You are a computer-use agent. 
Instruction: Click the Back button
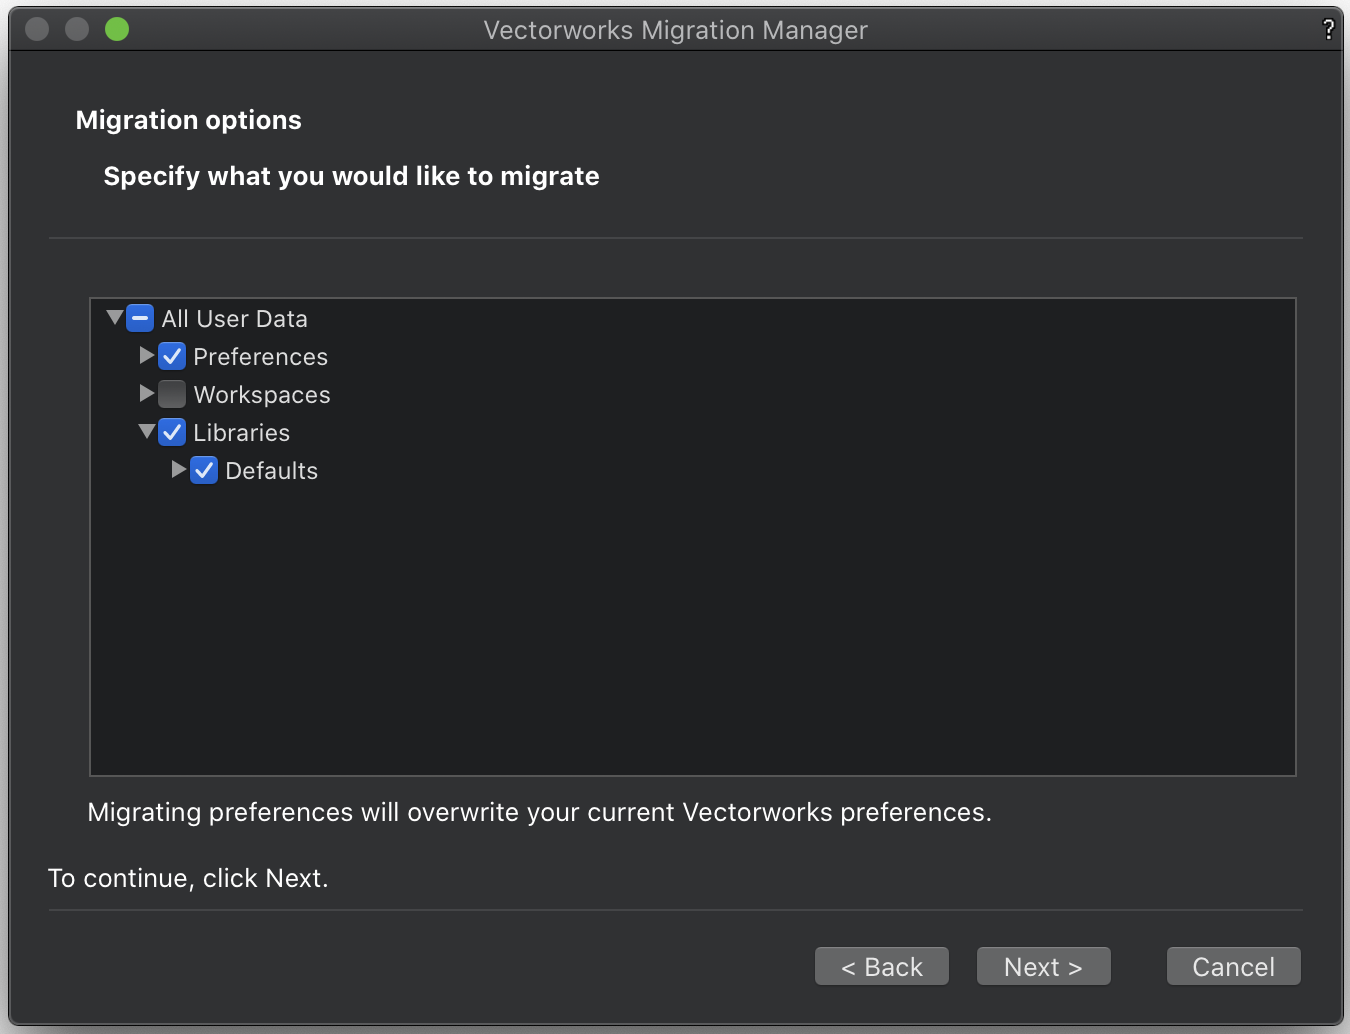[x=881, y=966]
